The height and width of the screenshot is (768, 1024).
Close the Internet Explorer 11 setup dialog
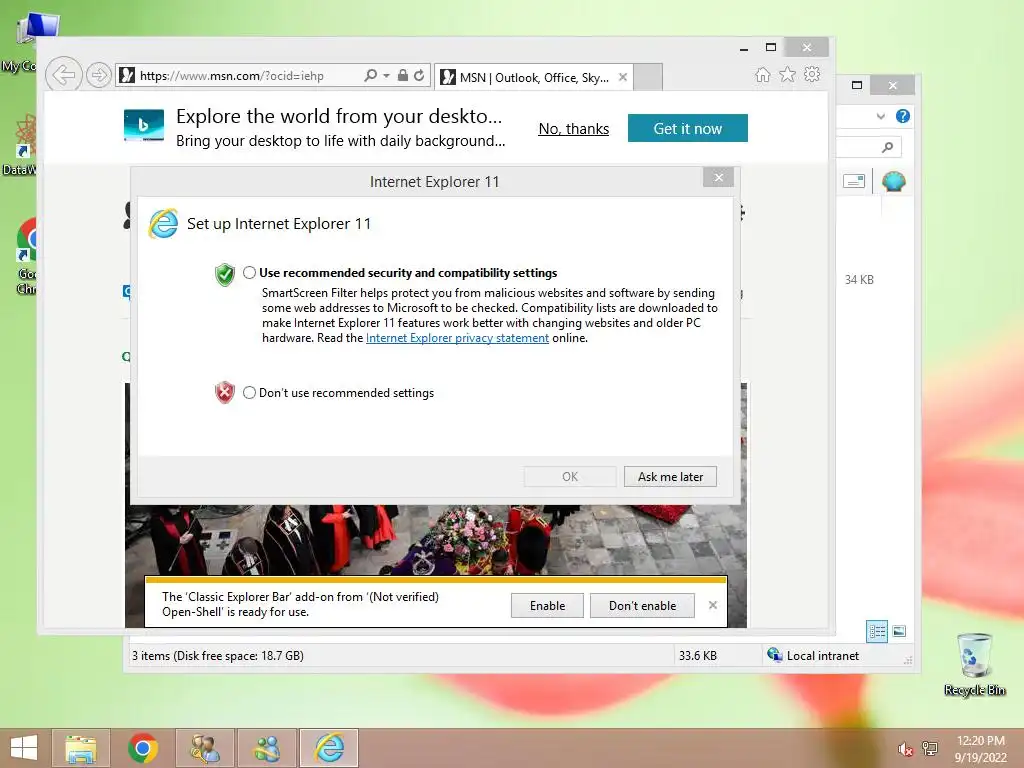(x=718, y=178)
